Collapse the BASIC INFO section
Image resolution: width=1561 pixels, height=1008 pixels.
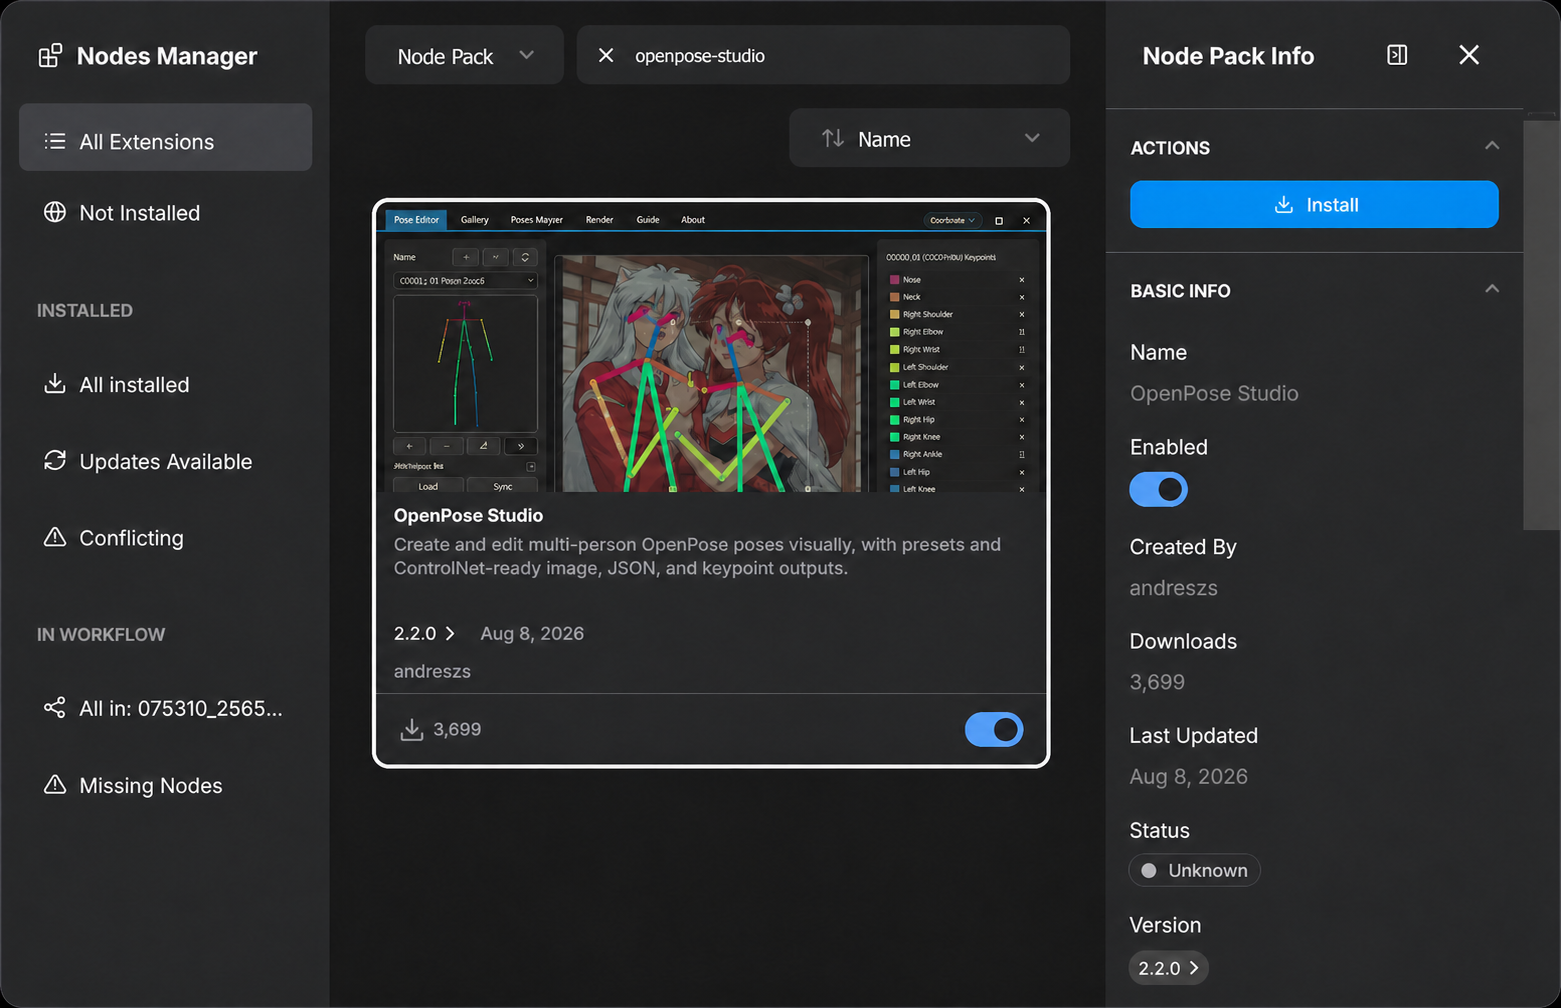(x=1492, y=289)
